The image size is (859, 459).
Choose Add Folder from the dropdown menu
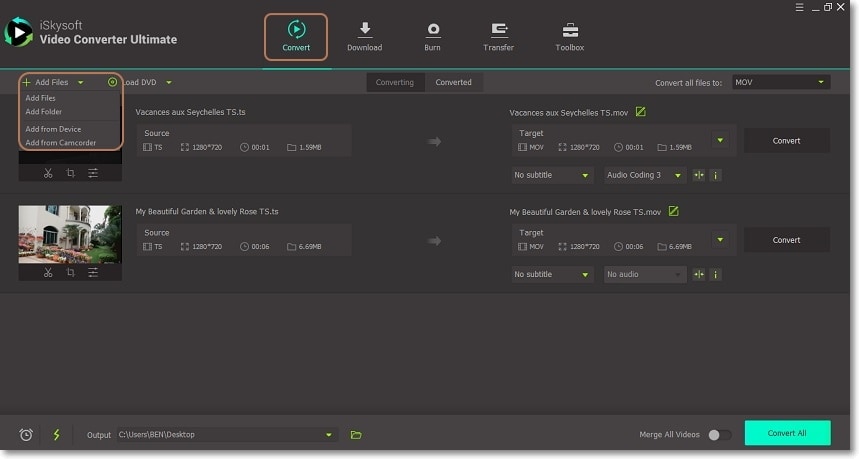44,112
